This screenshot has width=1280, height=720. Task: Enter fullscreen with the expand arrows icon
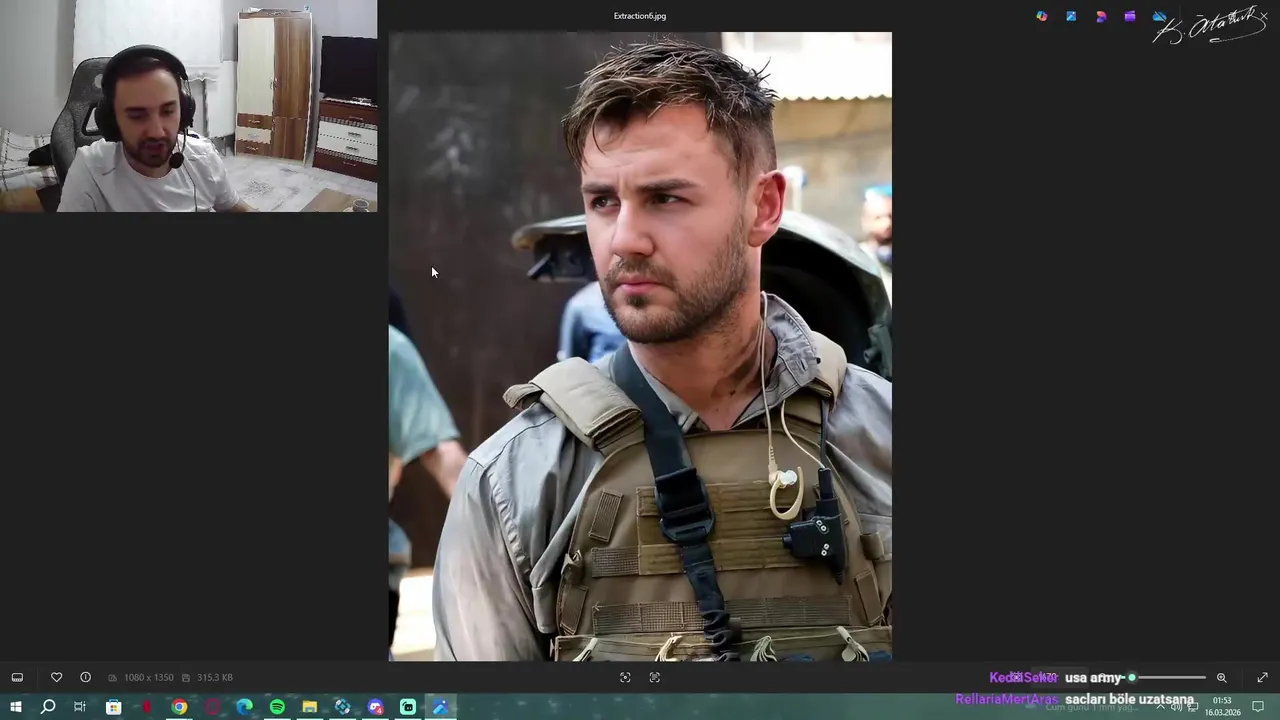pyautogui.click(x=1262, y=678)
